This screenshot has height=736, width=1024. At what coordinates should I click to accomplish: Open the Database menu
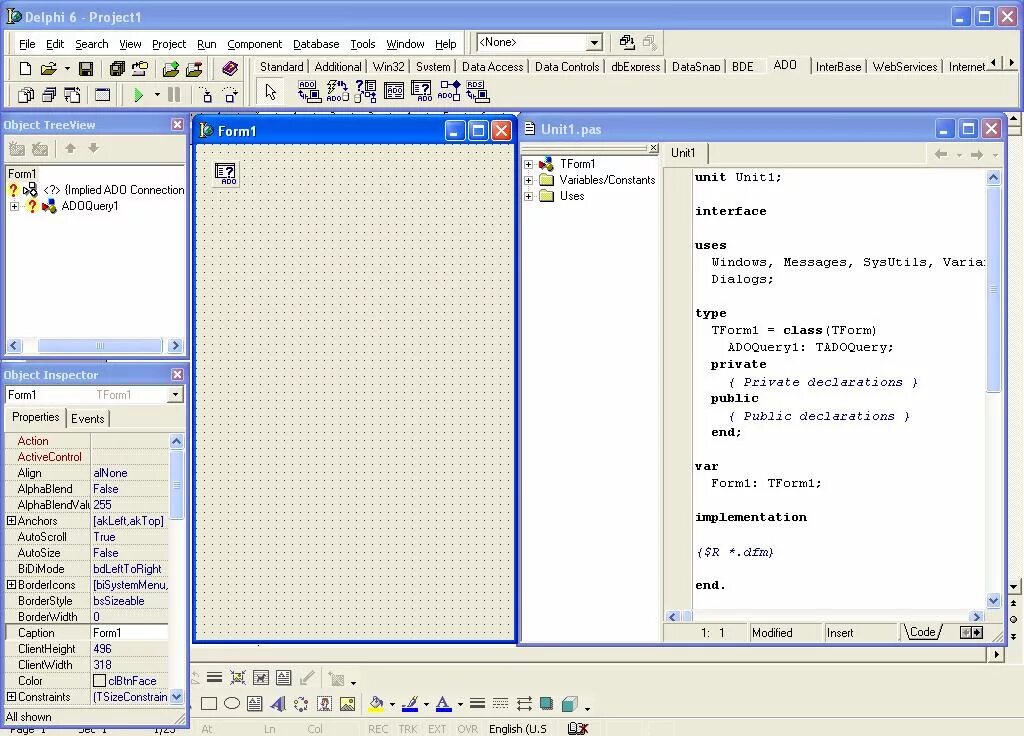(316, 44)
